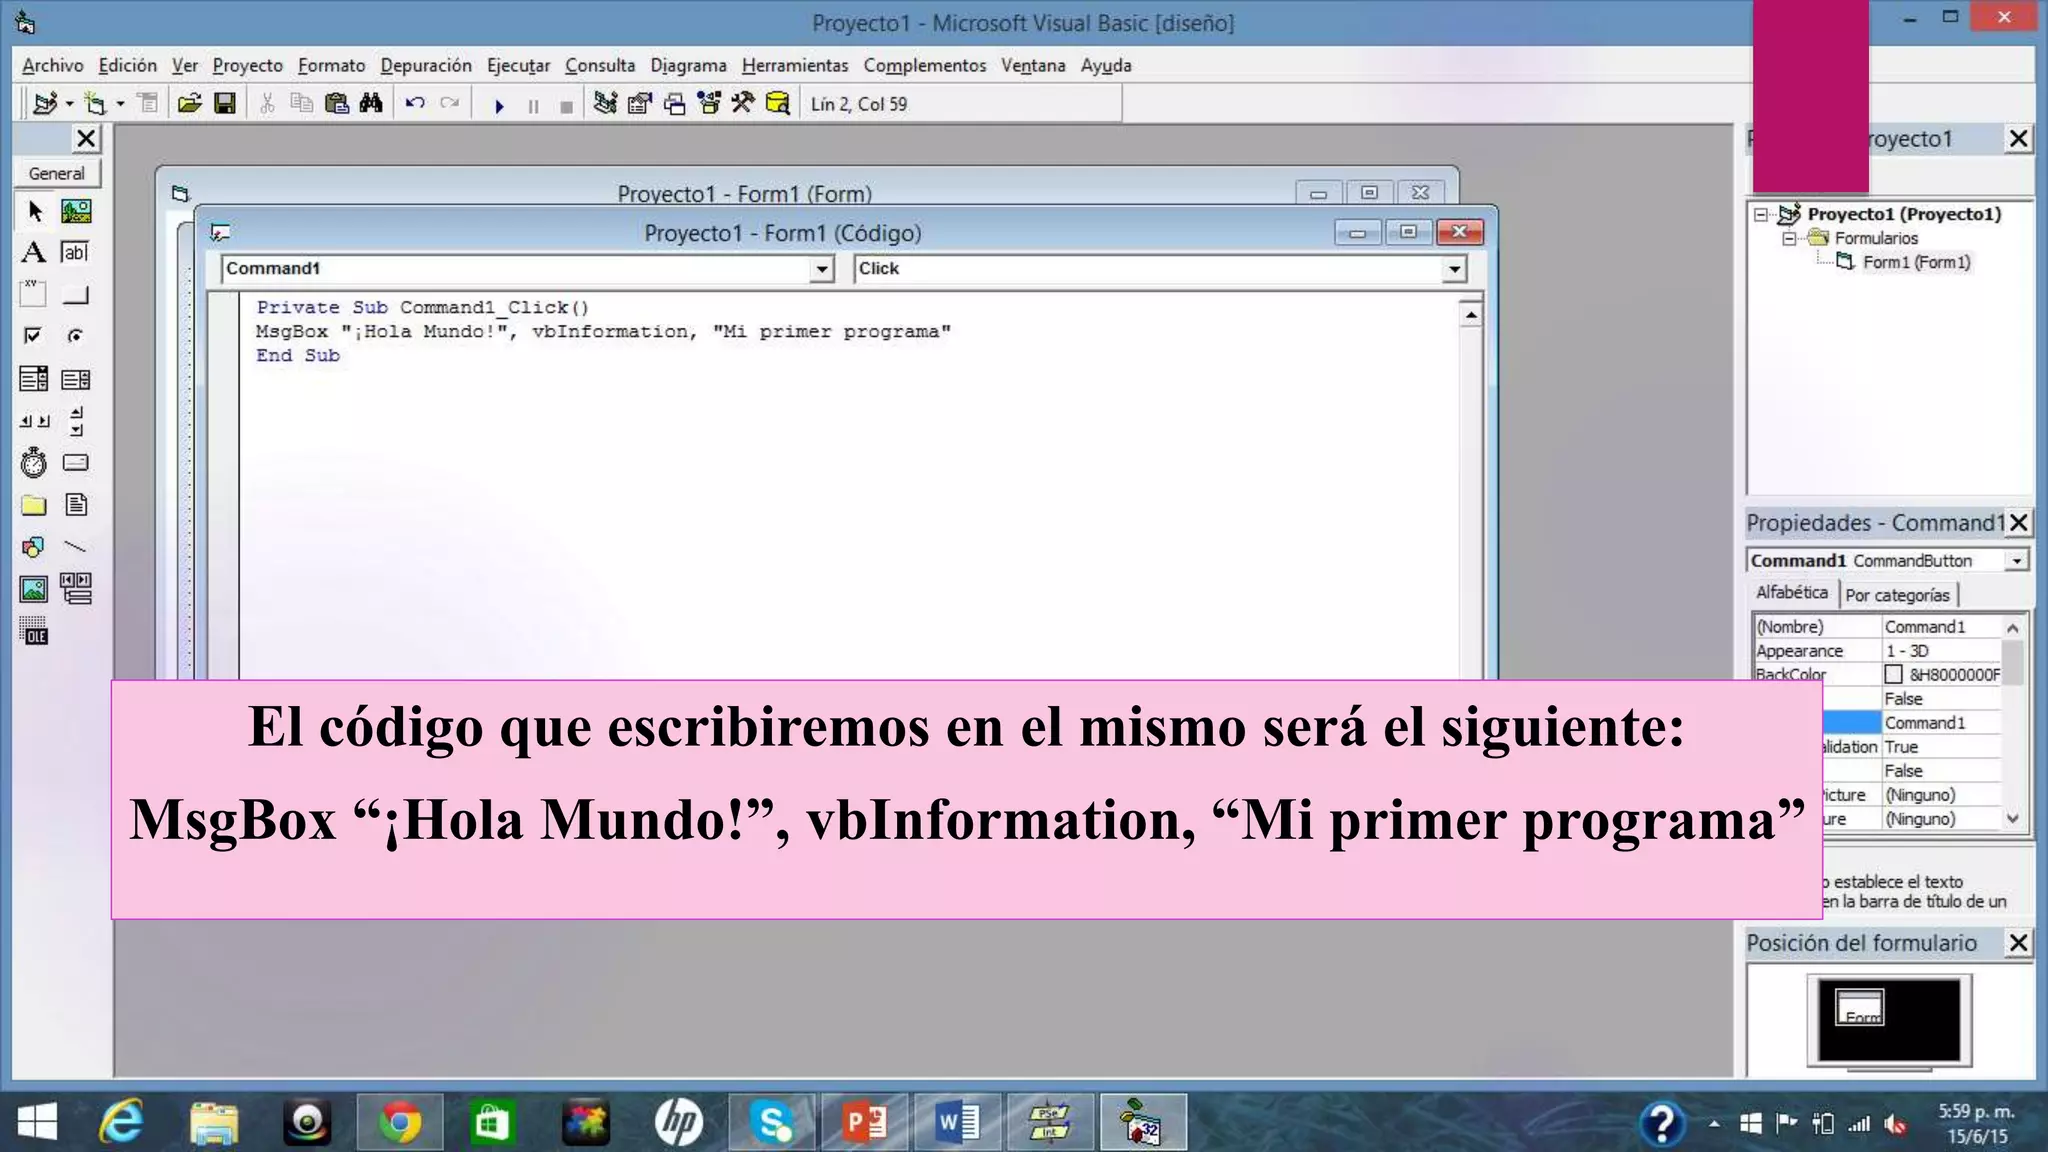Close the Propiedades panel
Screen dimensions: 2048x1152
click(2019, 523)
